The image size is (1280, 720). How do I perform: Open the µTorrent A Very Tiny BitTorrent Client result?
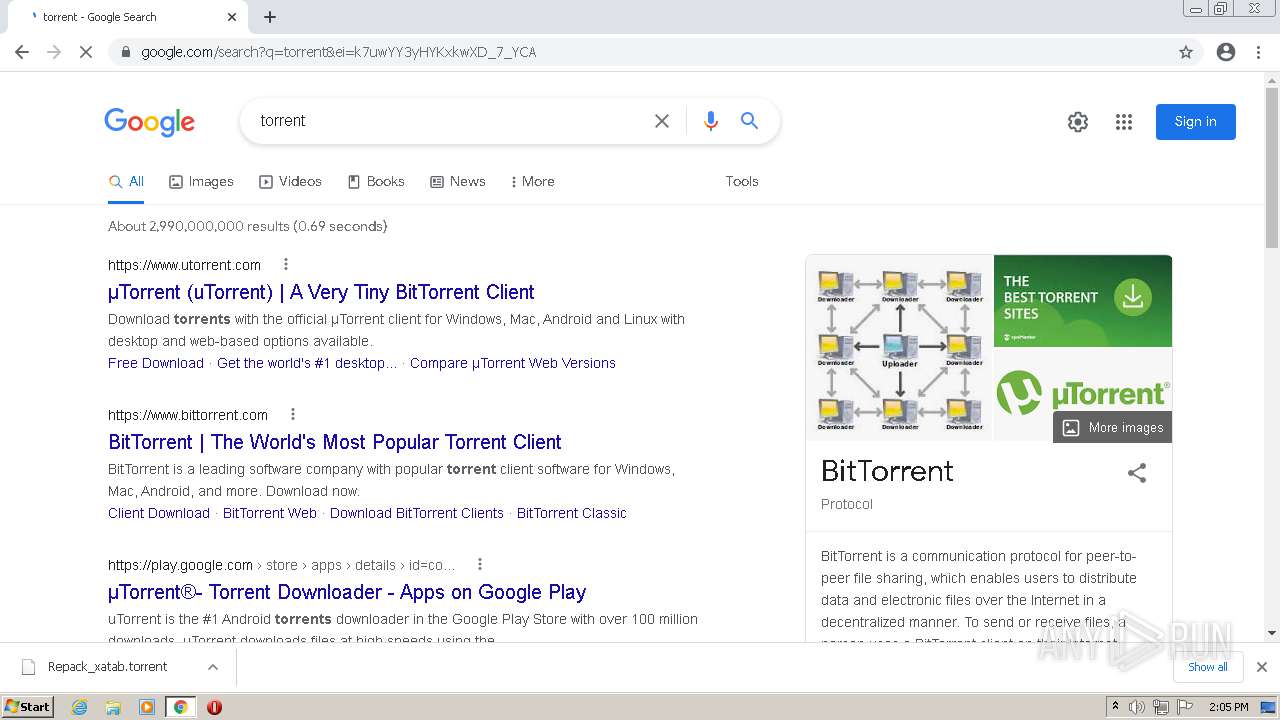click(321, 292)
